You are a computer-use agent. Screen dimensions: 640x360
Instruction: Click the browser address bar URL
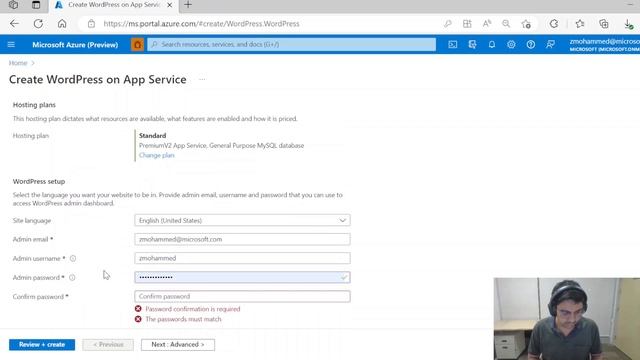[202, 24]
